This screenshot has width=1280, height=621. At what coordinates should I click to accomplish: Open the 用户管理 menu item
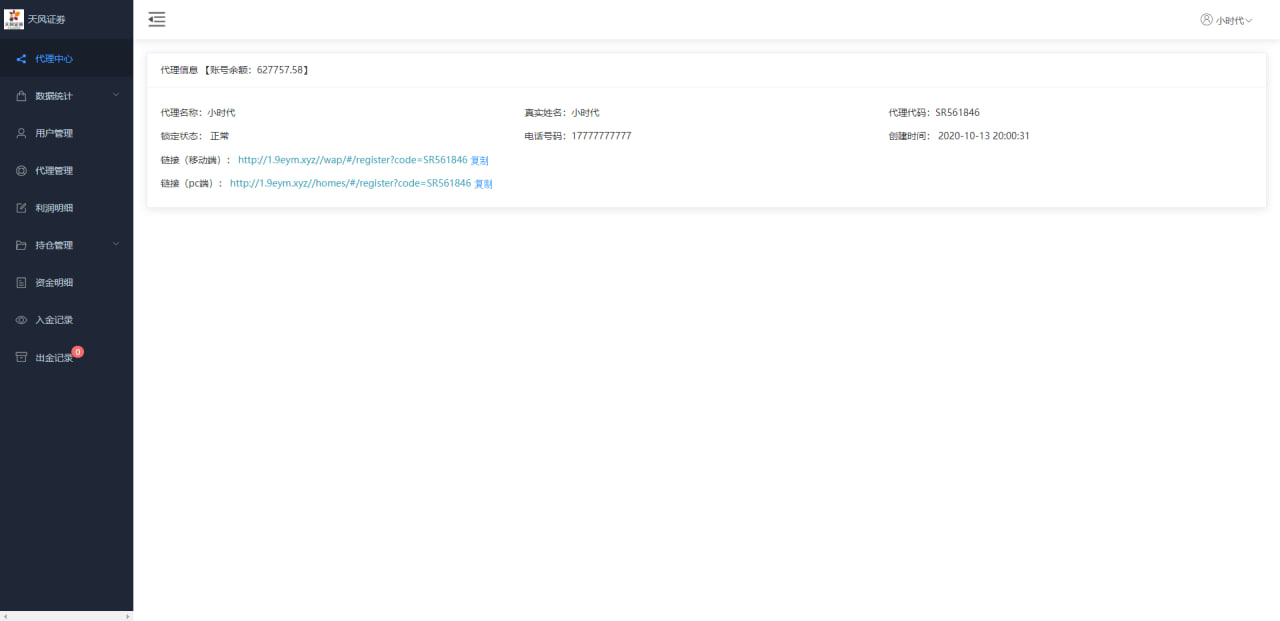[x=66, y=133]
